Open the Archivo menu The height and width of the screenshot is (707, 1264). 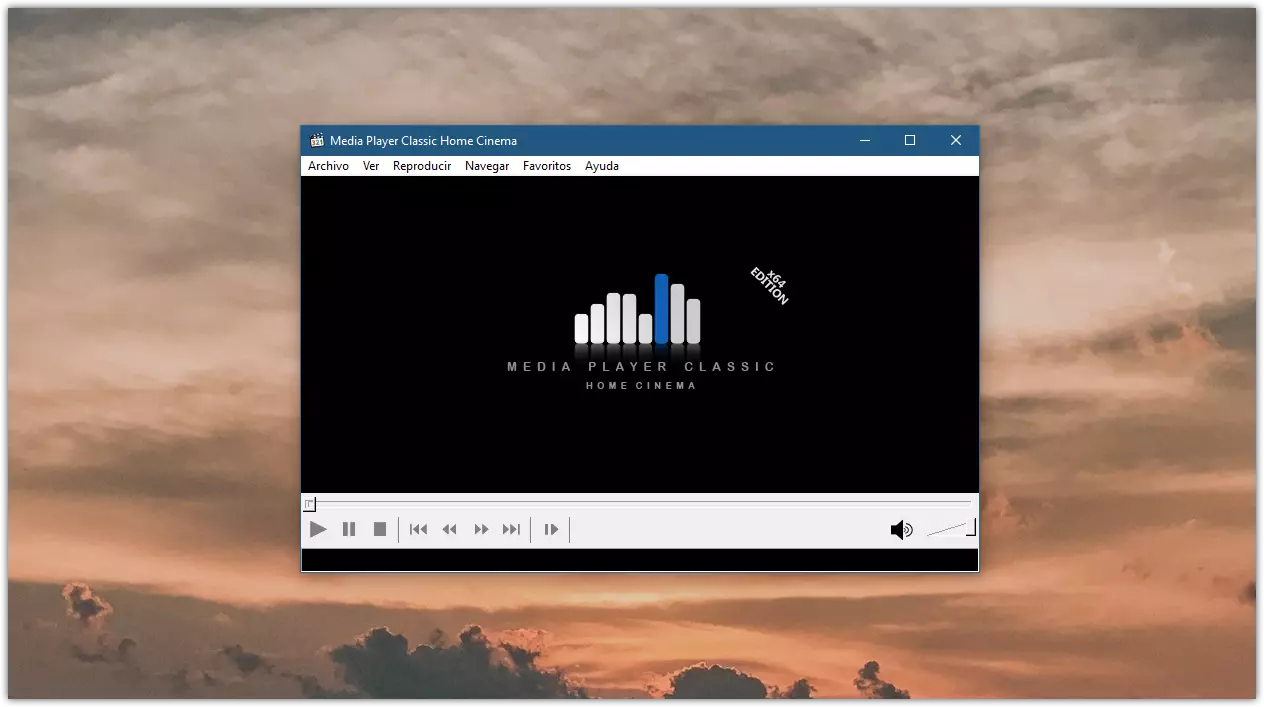pos(328,166)
